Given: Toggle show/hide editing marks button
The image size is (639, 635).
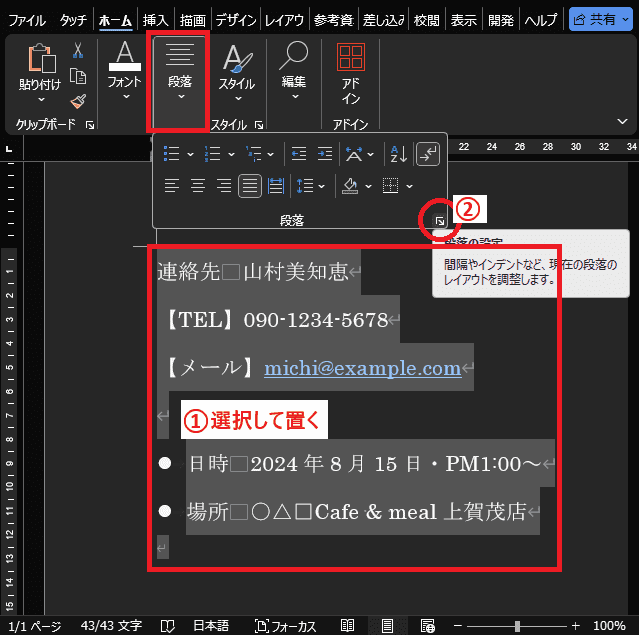Looking at the screenshot, I should point(427,153).
